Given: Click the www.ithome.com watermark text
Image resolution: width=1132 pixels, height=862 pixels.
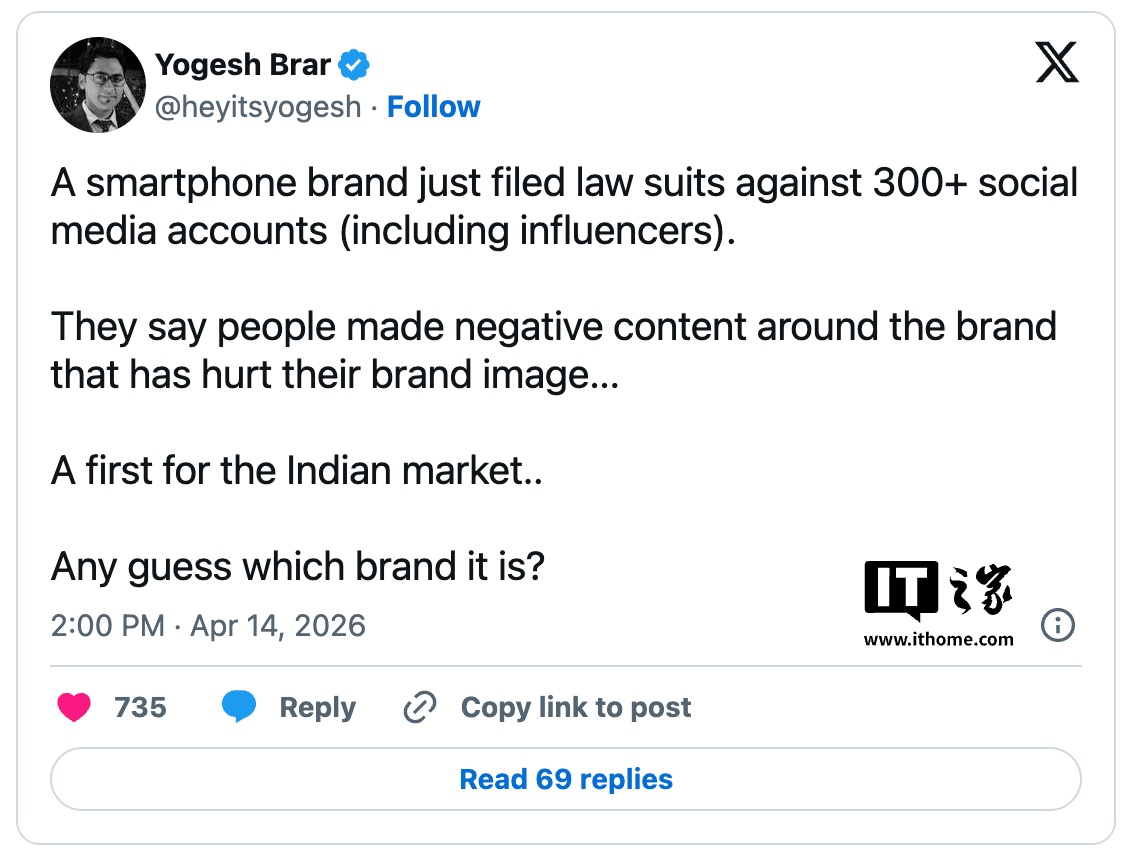Looking at the screenshot, I should point(938,639).
